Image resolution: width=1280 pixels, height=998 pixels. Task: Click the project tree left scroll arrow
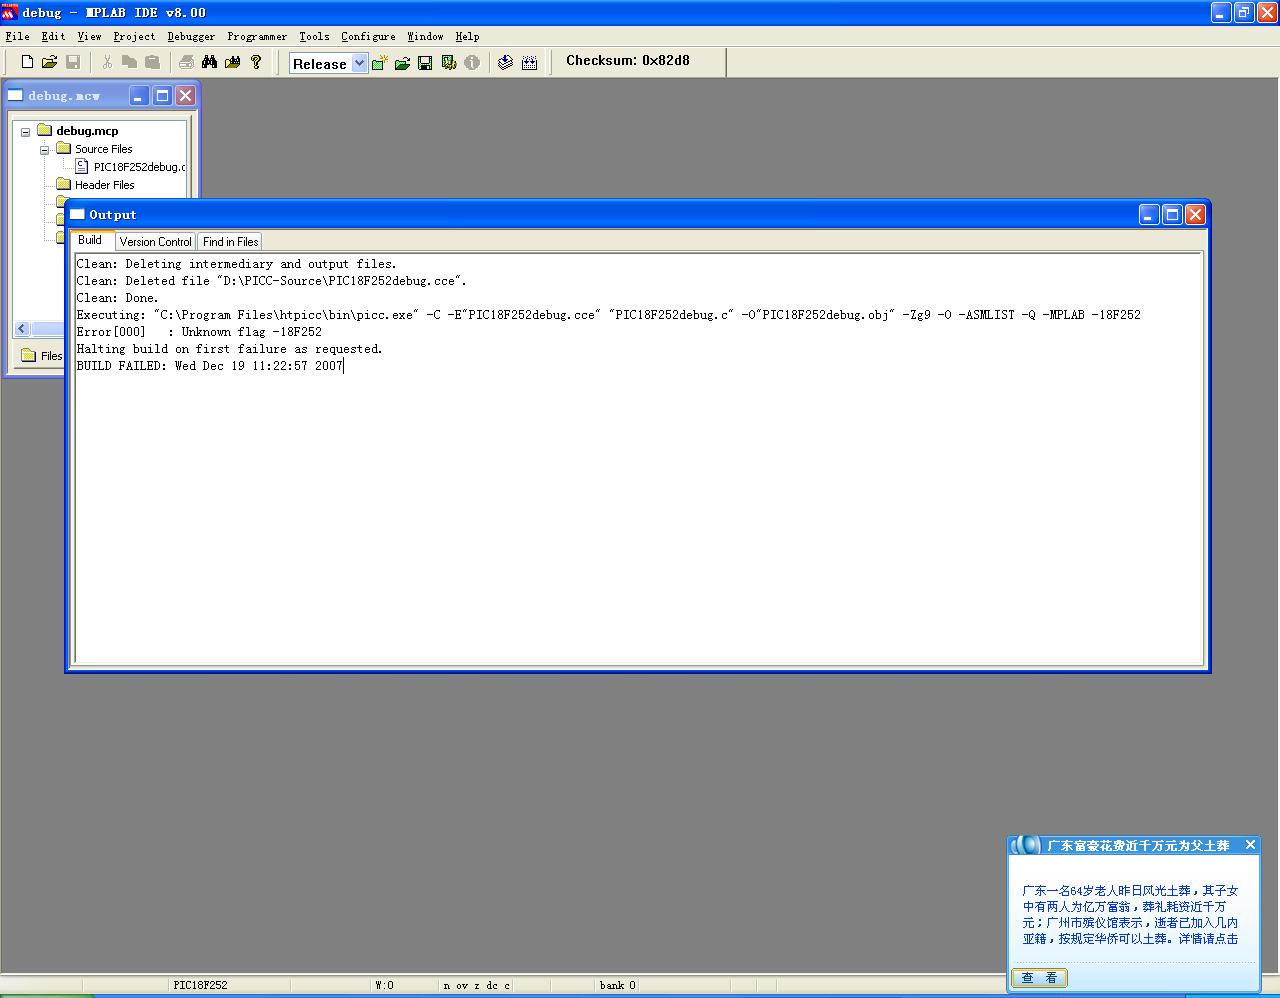(22, 329)
